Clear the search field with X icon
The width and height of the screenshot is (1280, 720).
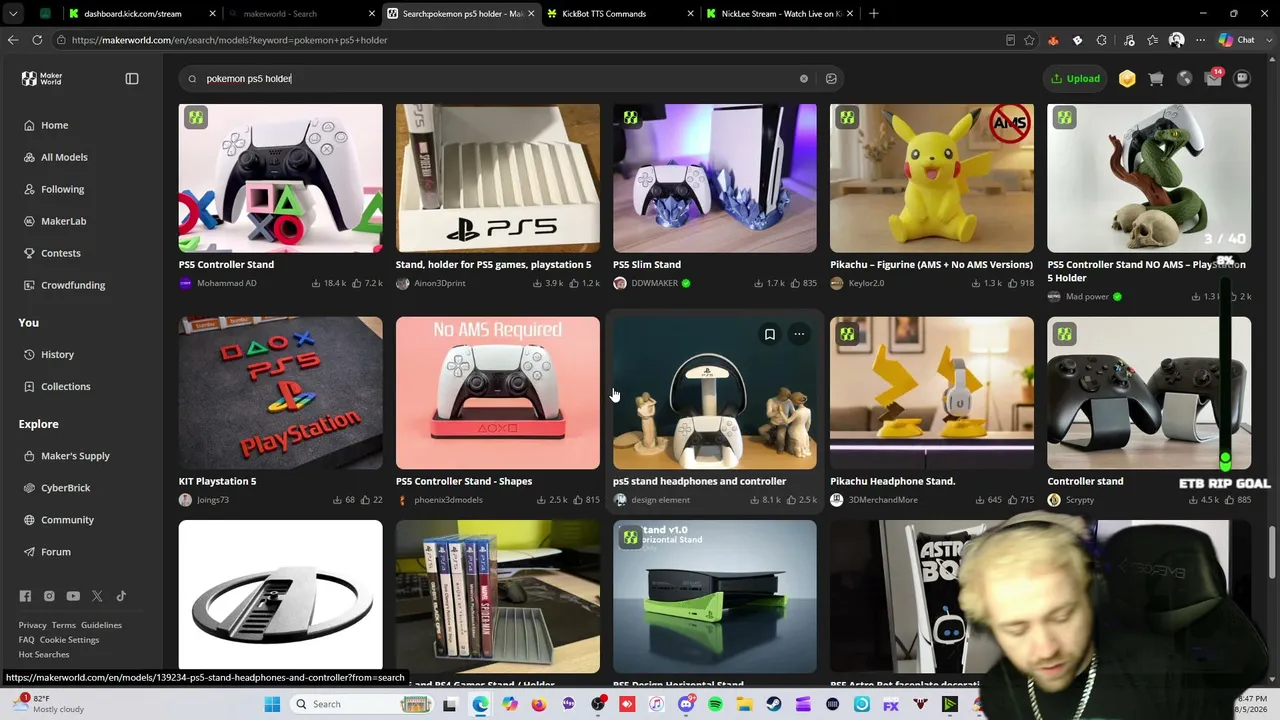(x=804, y=79)
